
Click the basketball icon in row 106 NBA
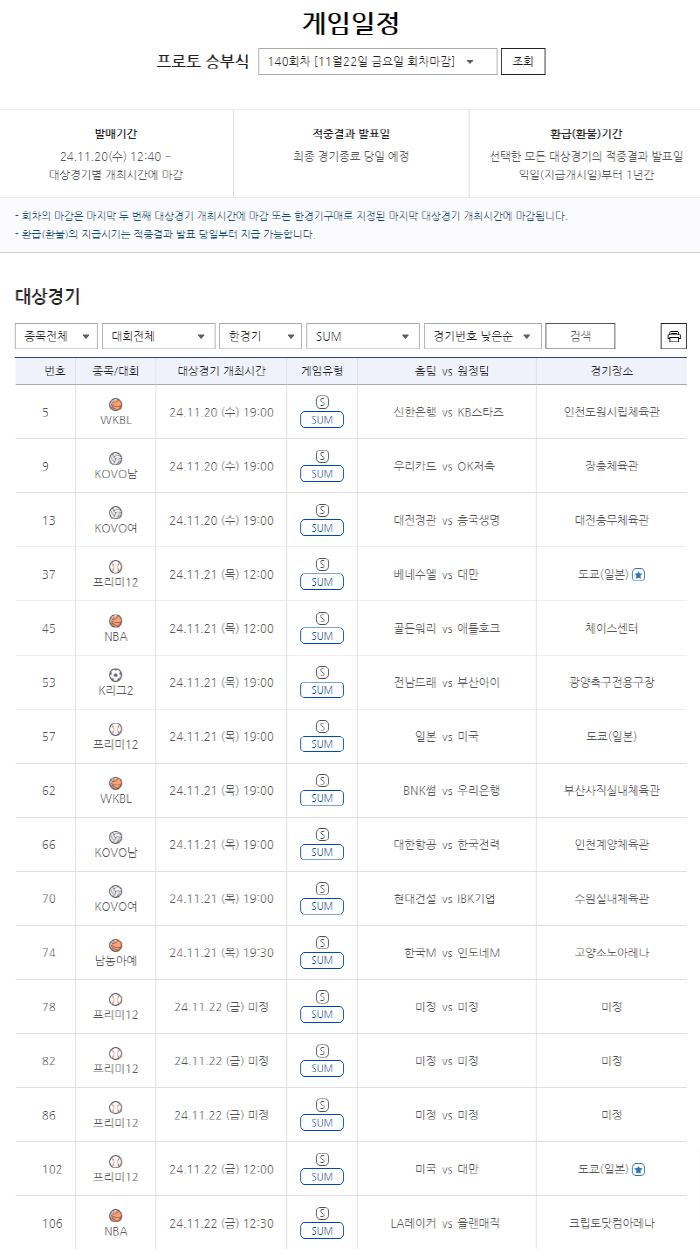pos(115,1215)
